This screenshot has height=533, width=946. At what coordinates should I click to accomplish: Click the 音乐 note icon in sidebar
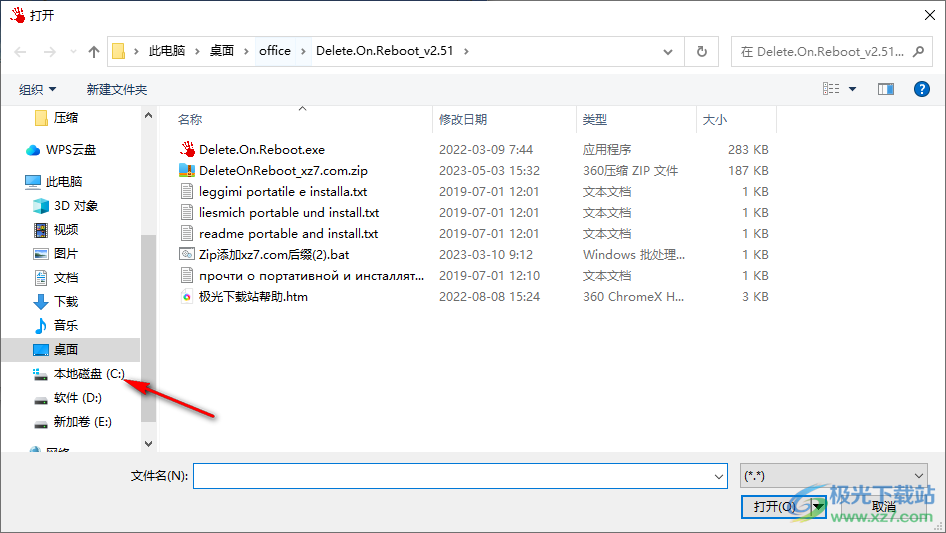tap(41, 325)
